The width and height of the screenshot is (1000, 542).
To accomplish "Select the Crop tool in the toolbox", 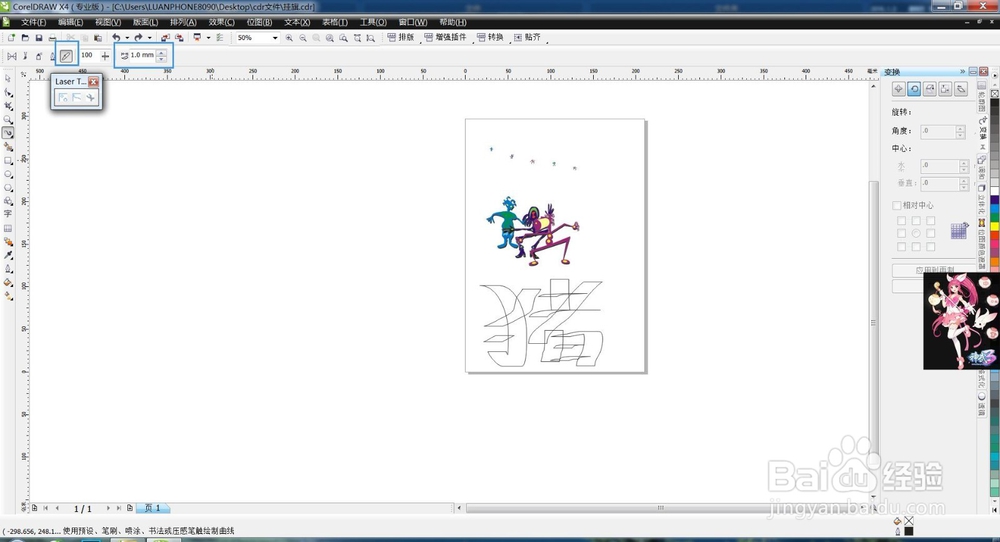I will coord(8,106).
